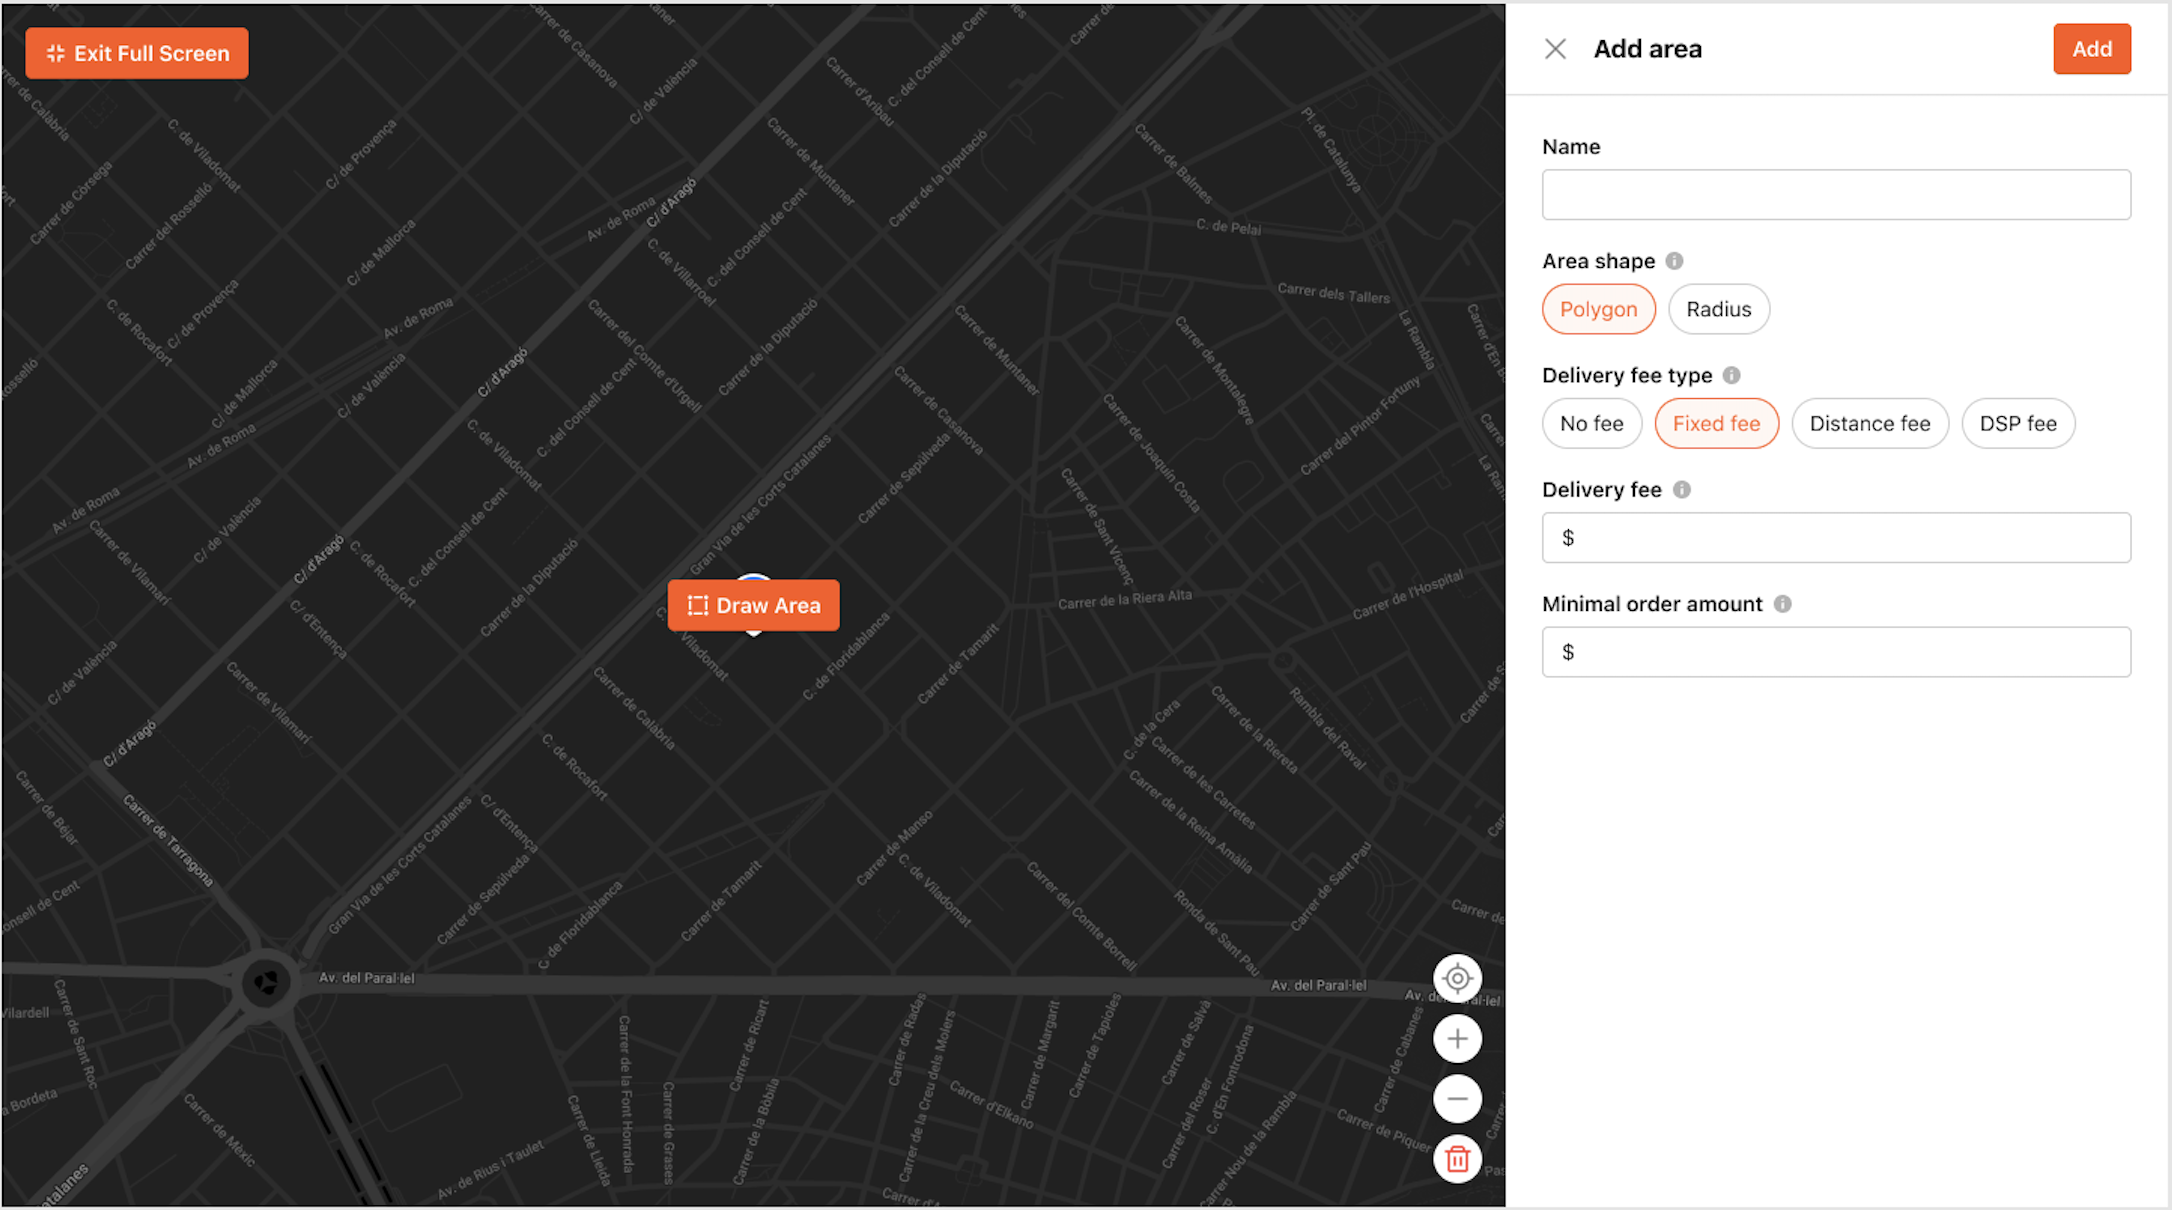This screenshot has height=1210, width=2172.
Task: Show info about Area shape
Action: pos(1674,261)
